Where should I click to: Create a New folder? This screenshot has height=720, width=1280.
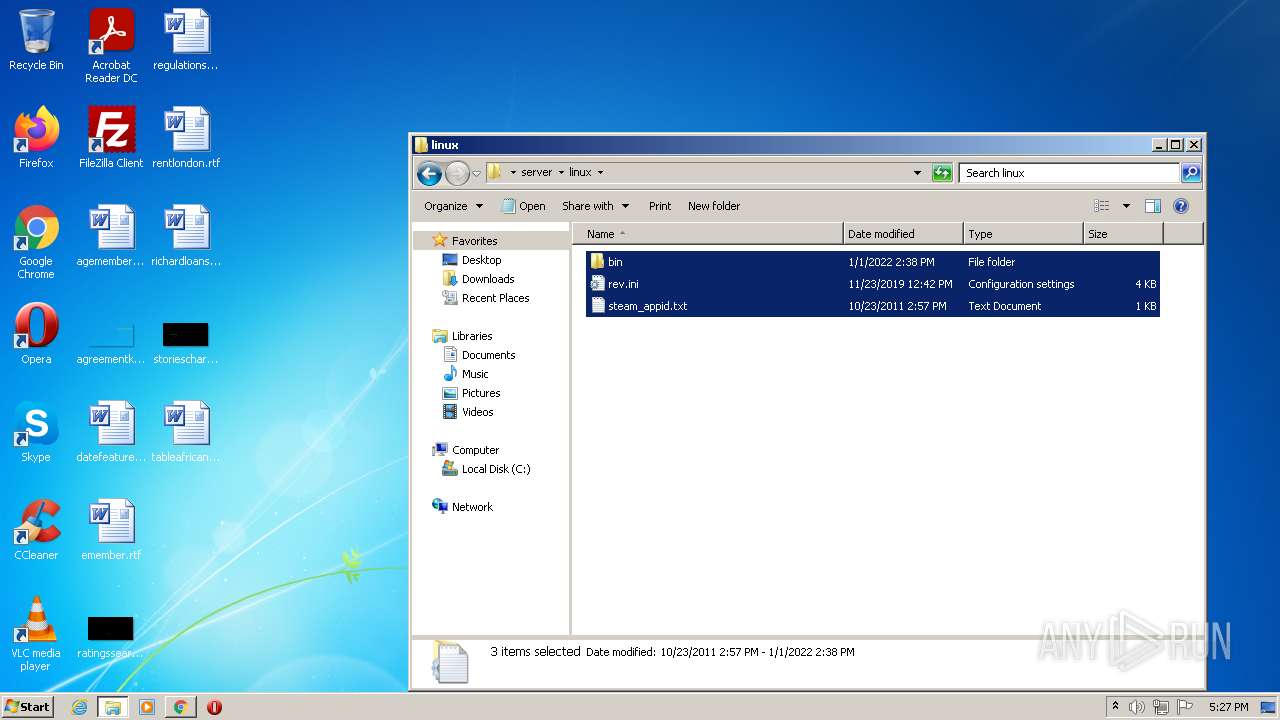click(714, 206)
